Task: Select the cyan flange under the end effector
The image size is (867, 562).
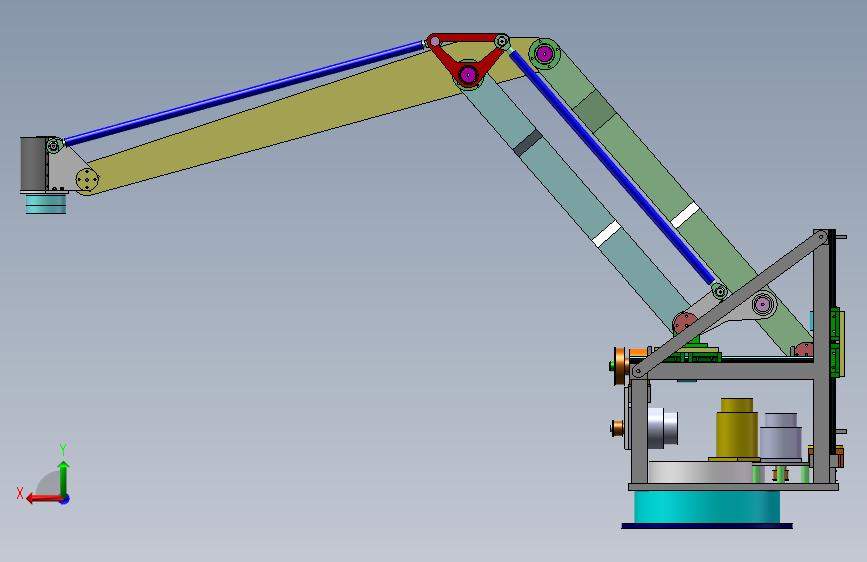Action: coord(46,204)
